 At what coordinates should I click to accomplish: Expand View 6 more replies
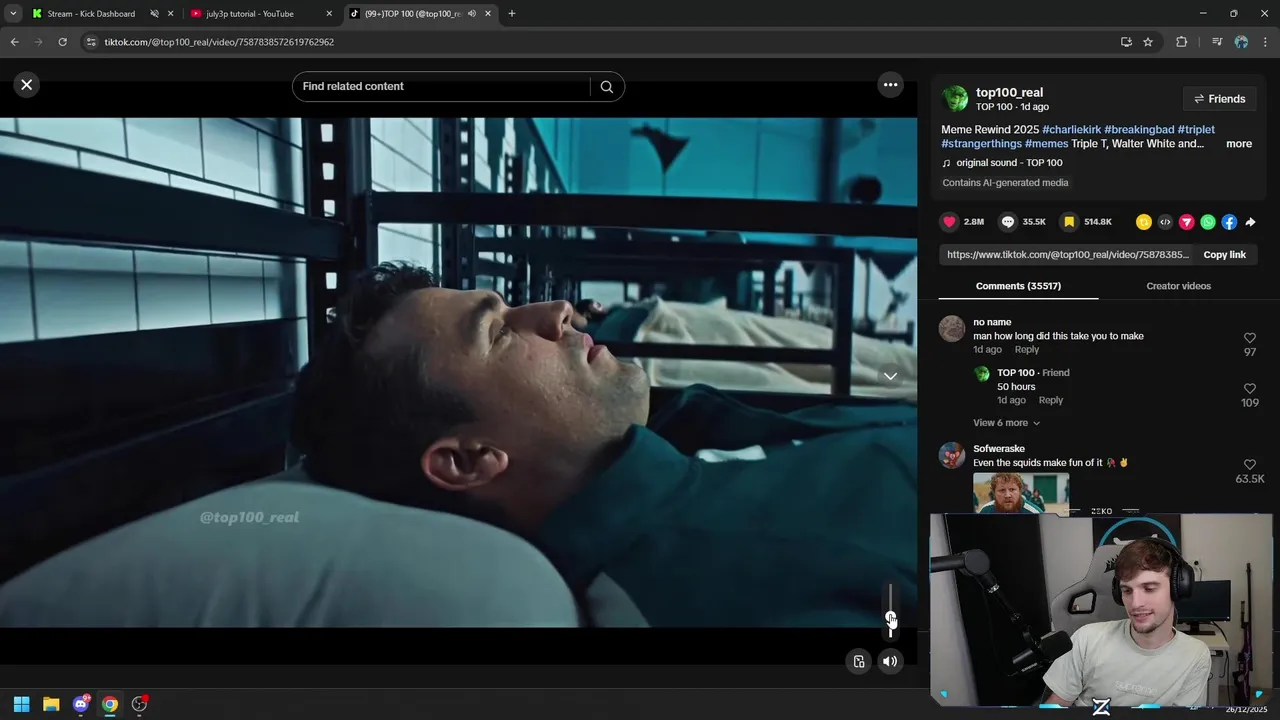coord(1007,423)
